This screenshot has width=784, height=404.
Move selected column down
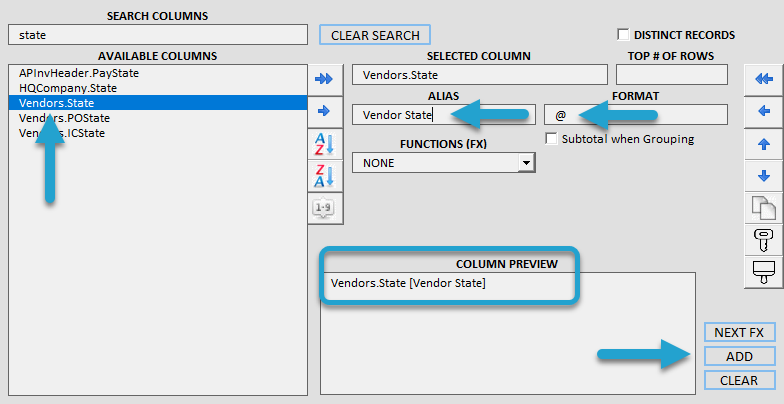764,176
